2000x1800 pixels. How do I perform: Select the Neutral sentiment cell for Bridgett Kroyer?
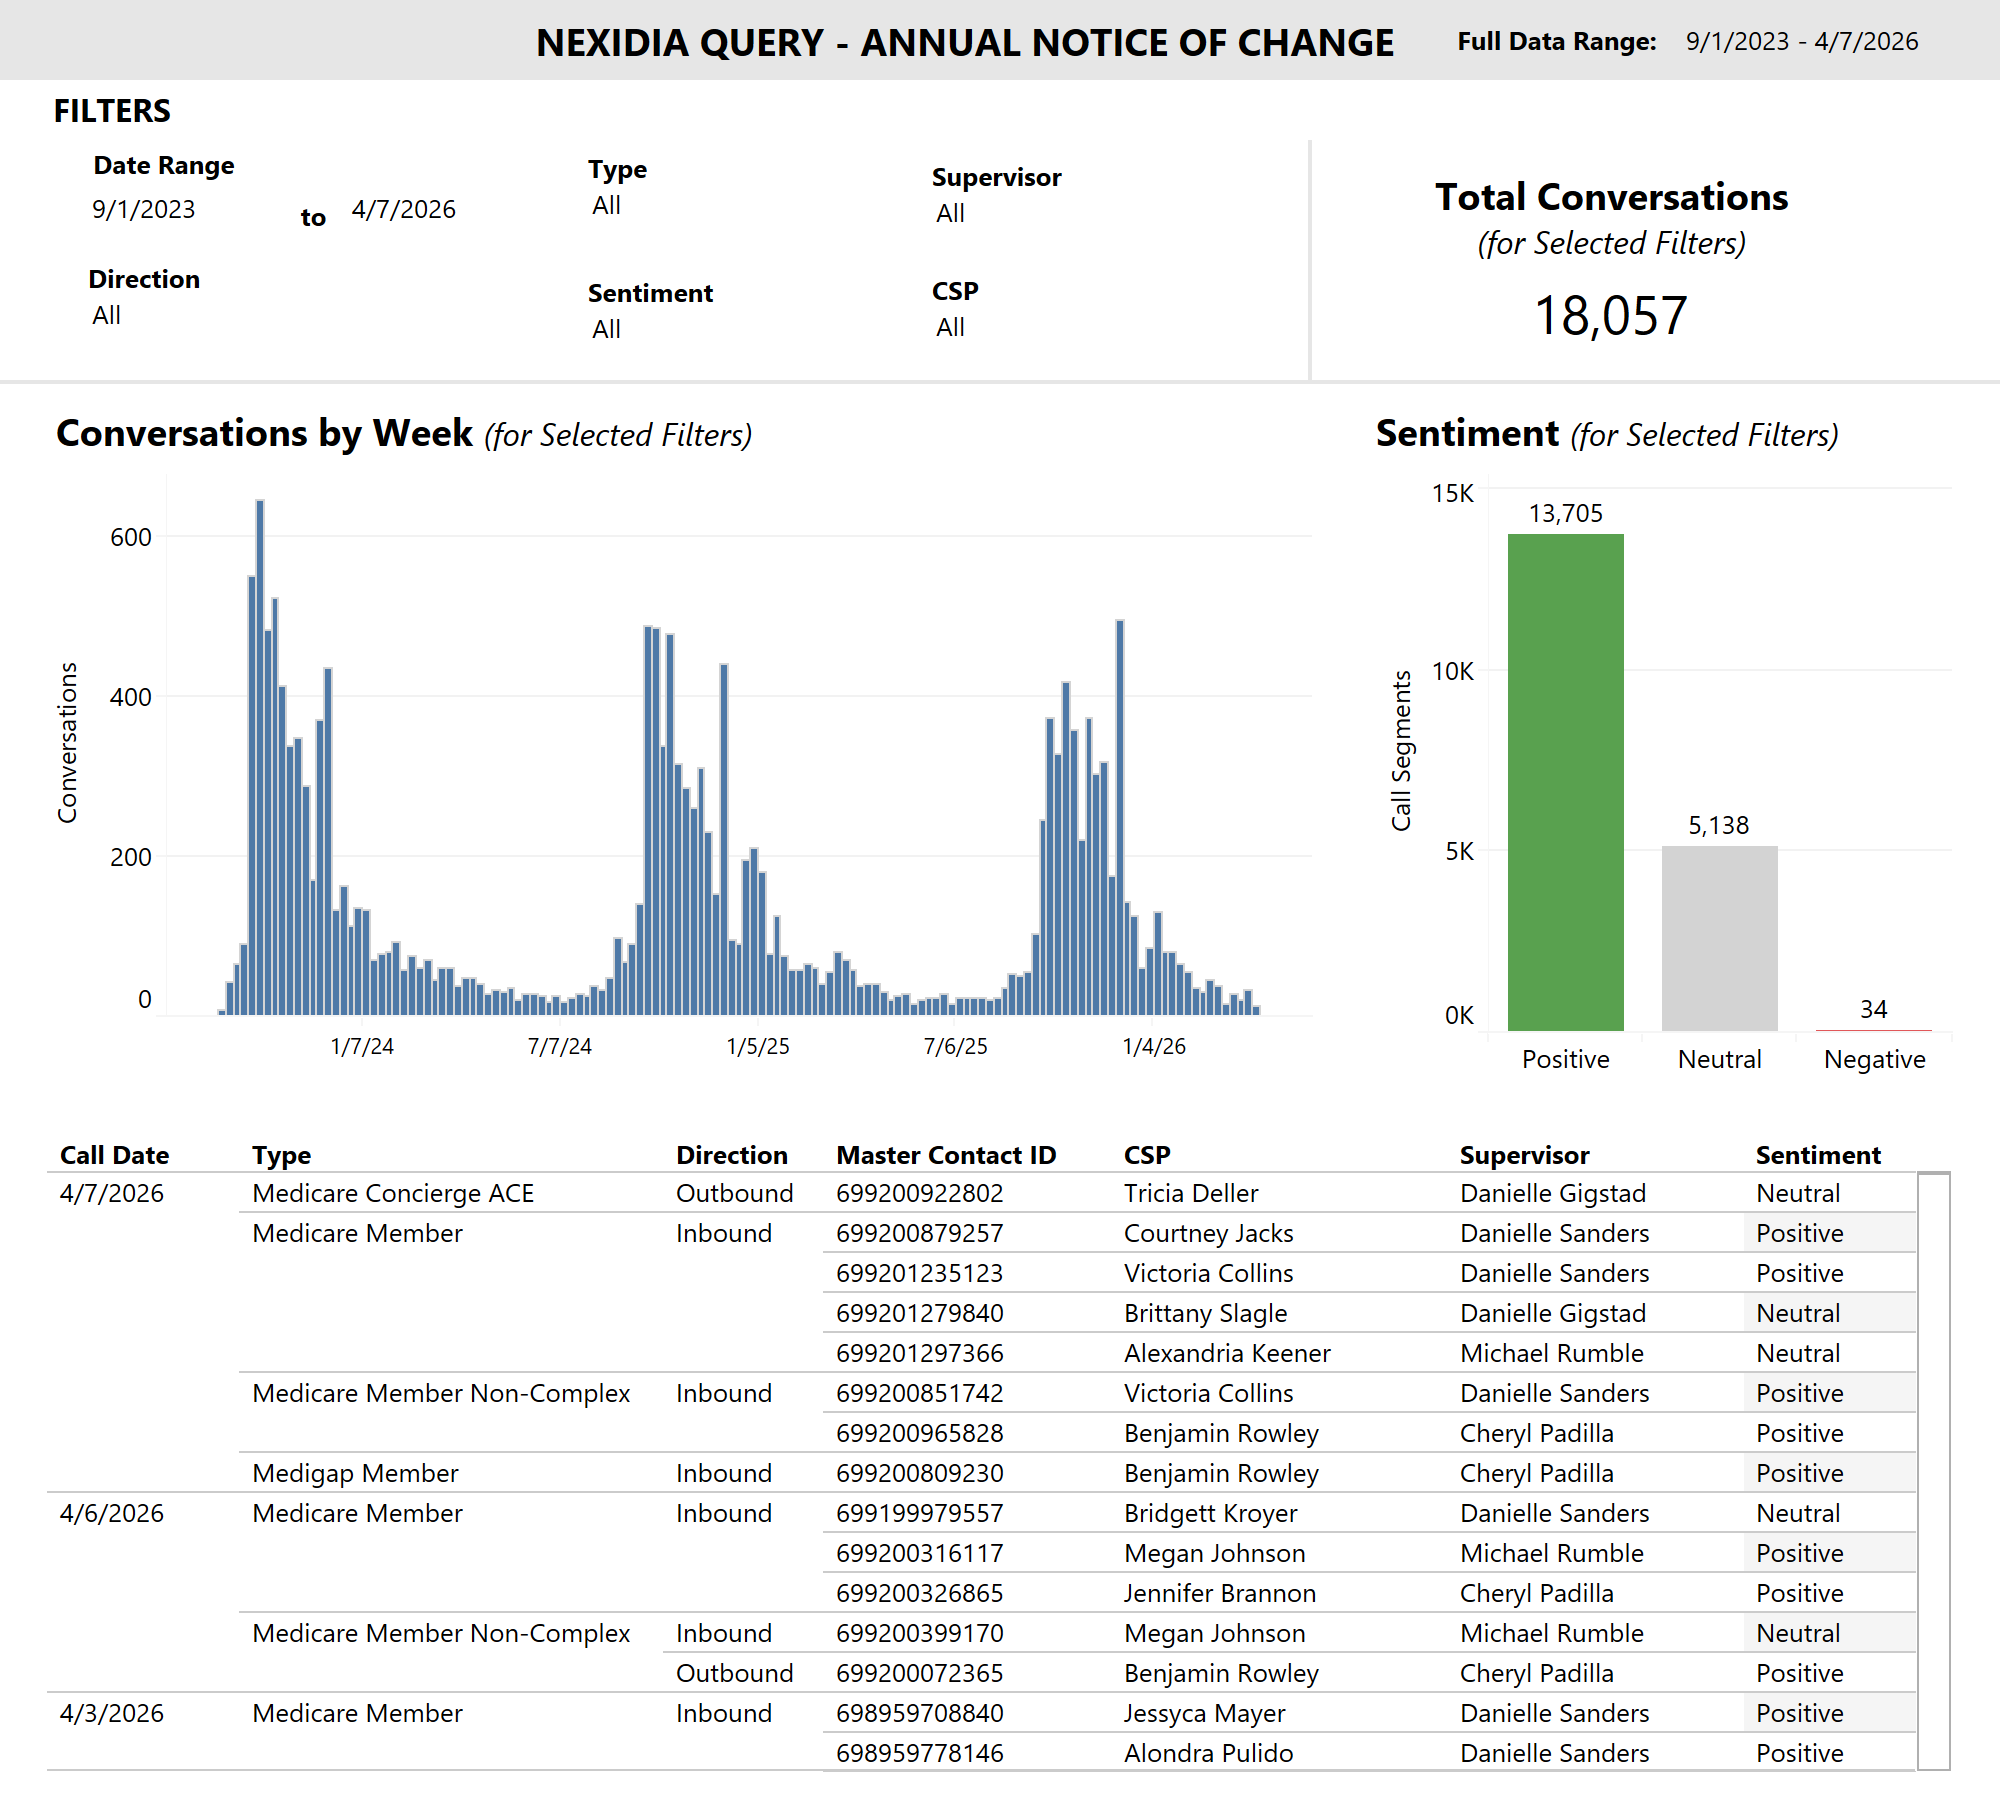[1798, 1513]
